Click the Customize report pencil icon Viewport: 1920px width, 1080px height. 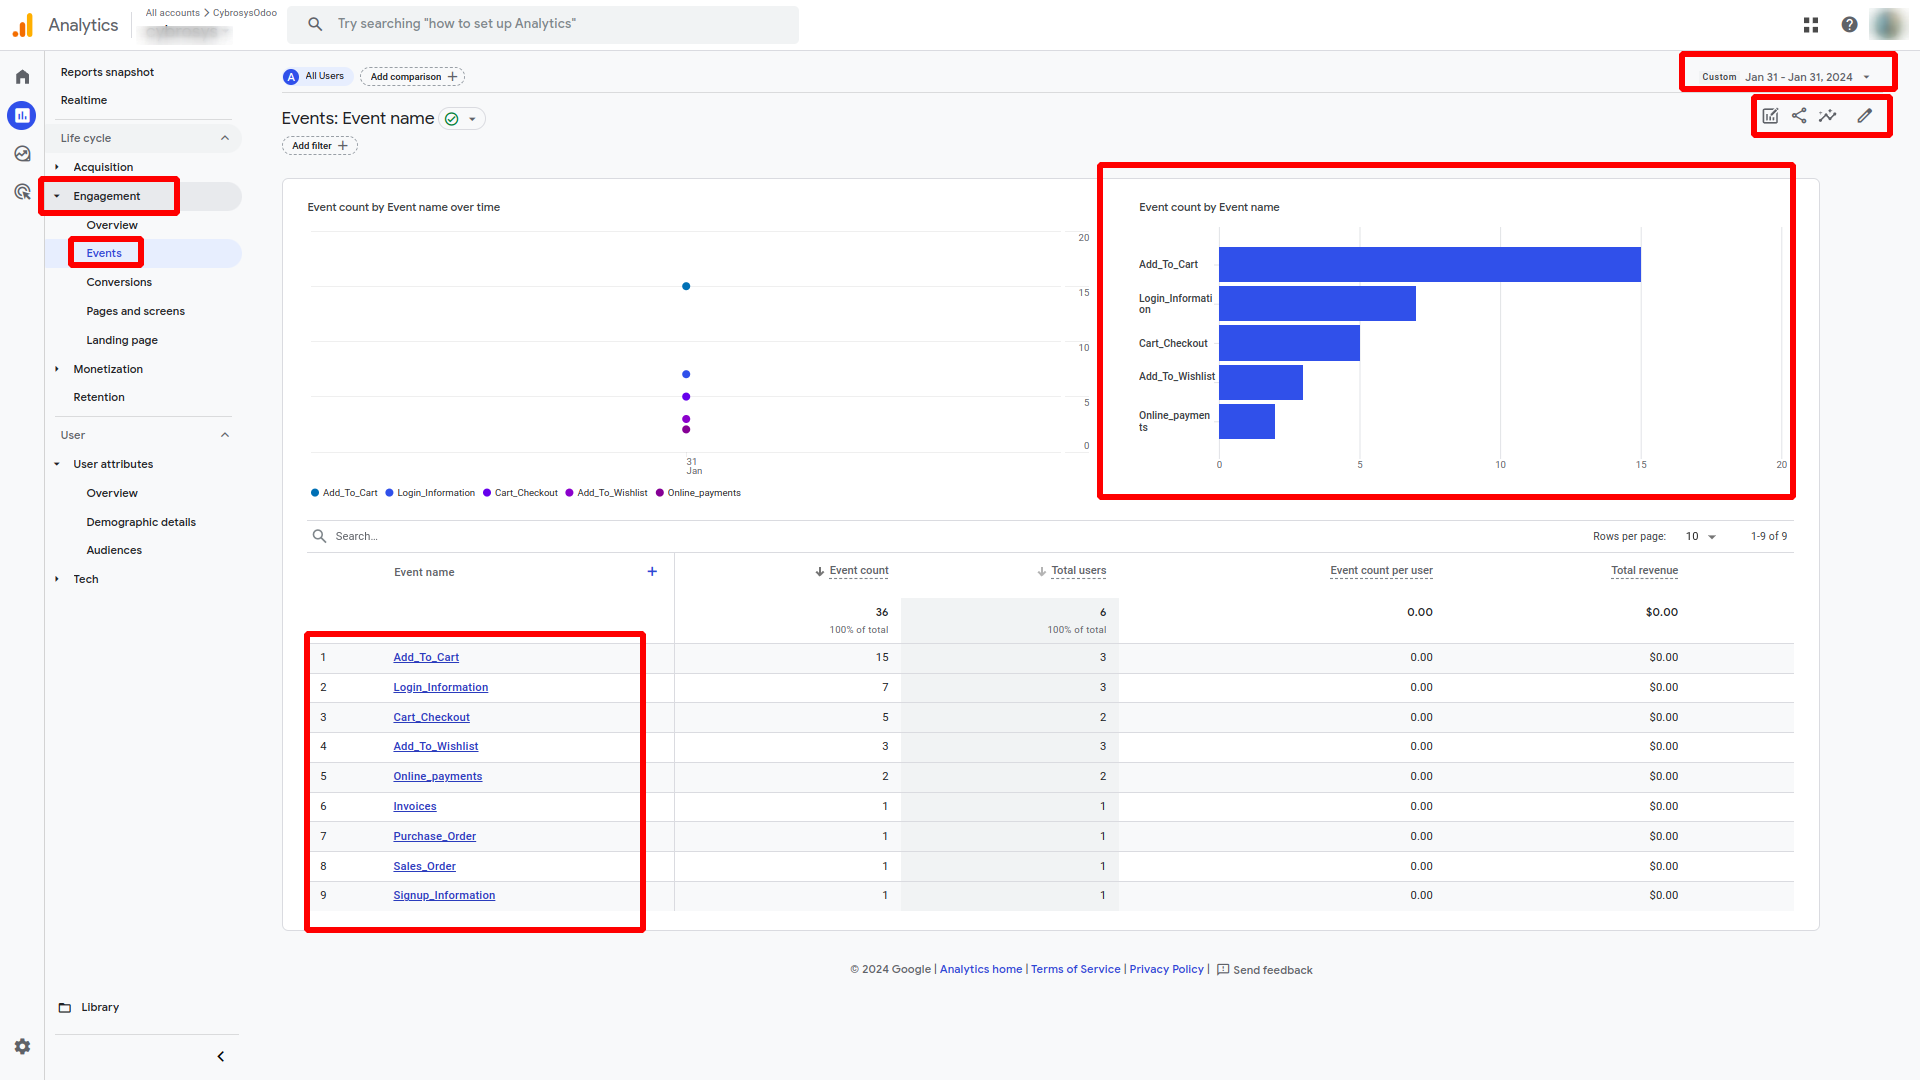click(1865, 116)
